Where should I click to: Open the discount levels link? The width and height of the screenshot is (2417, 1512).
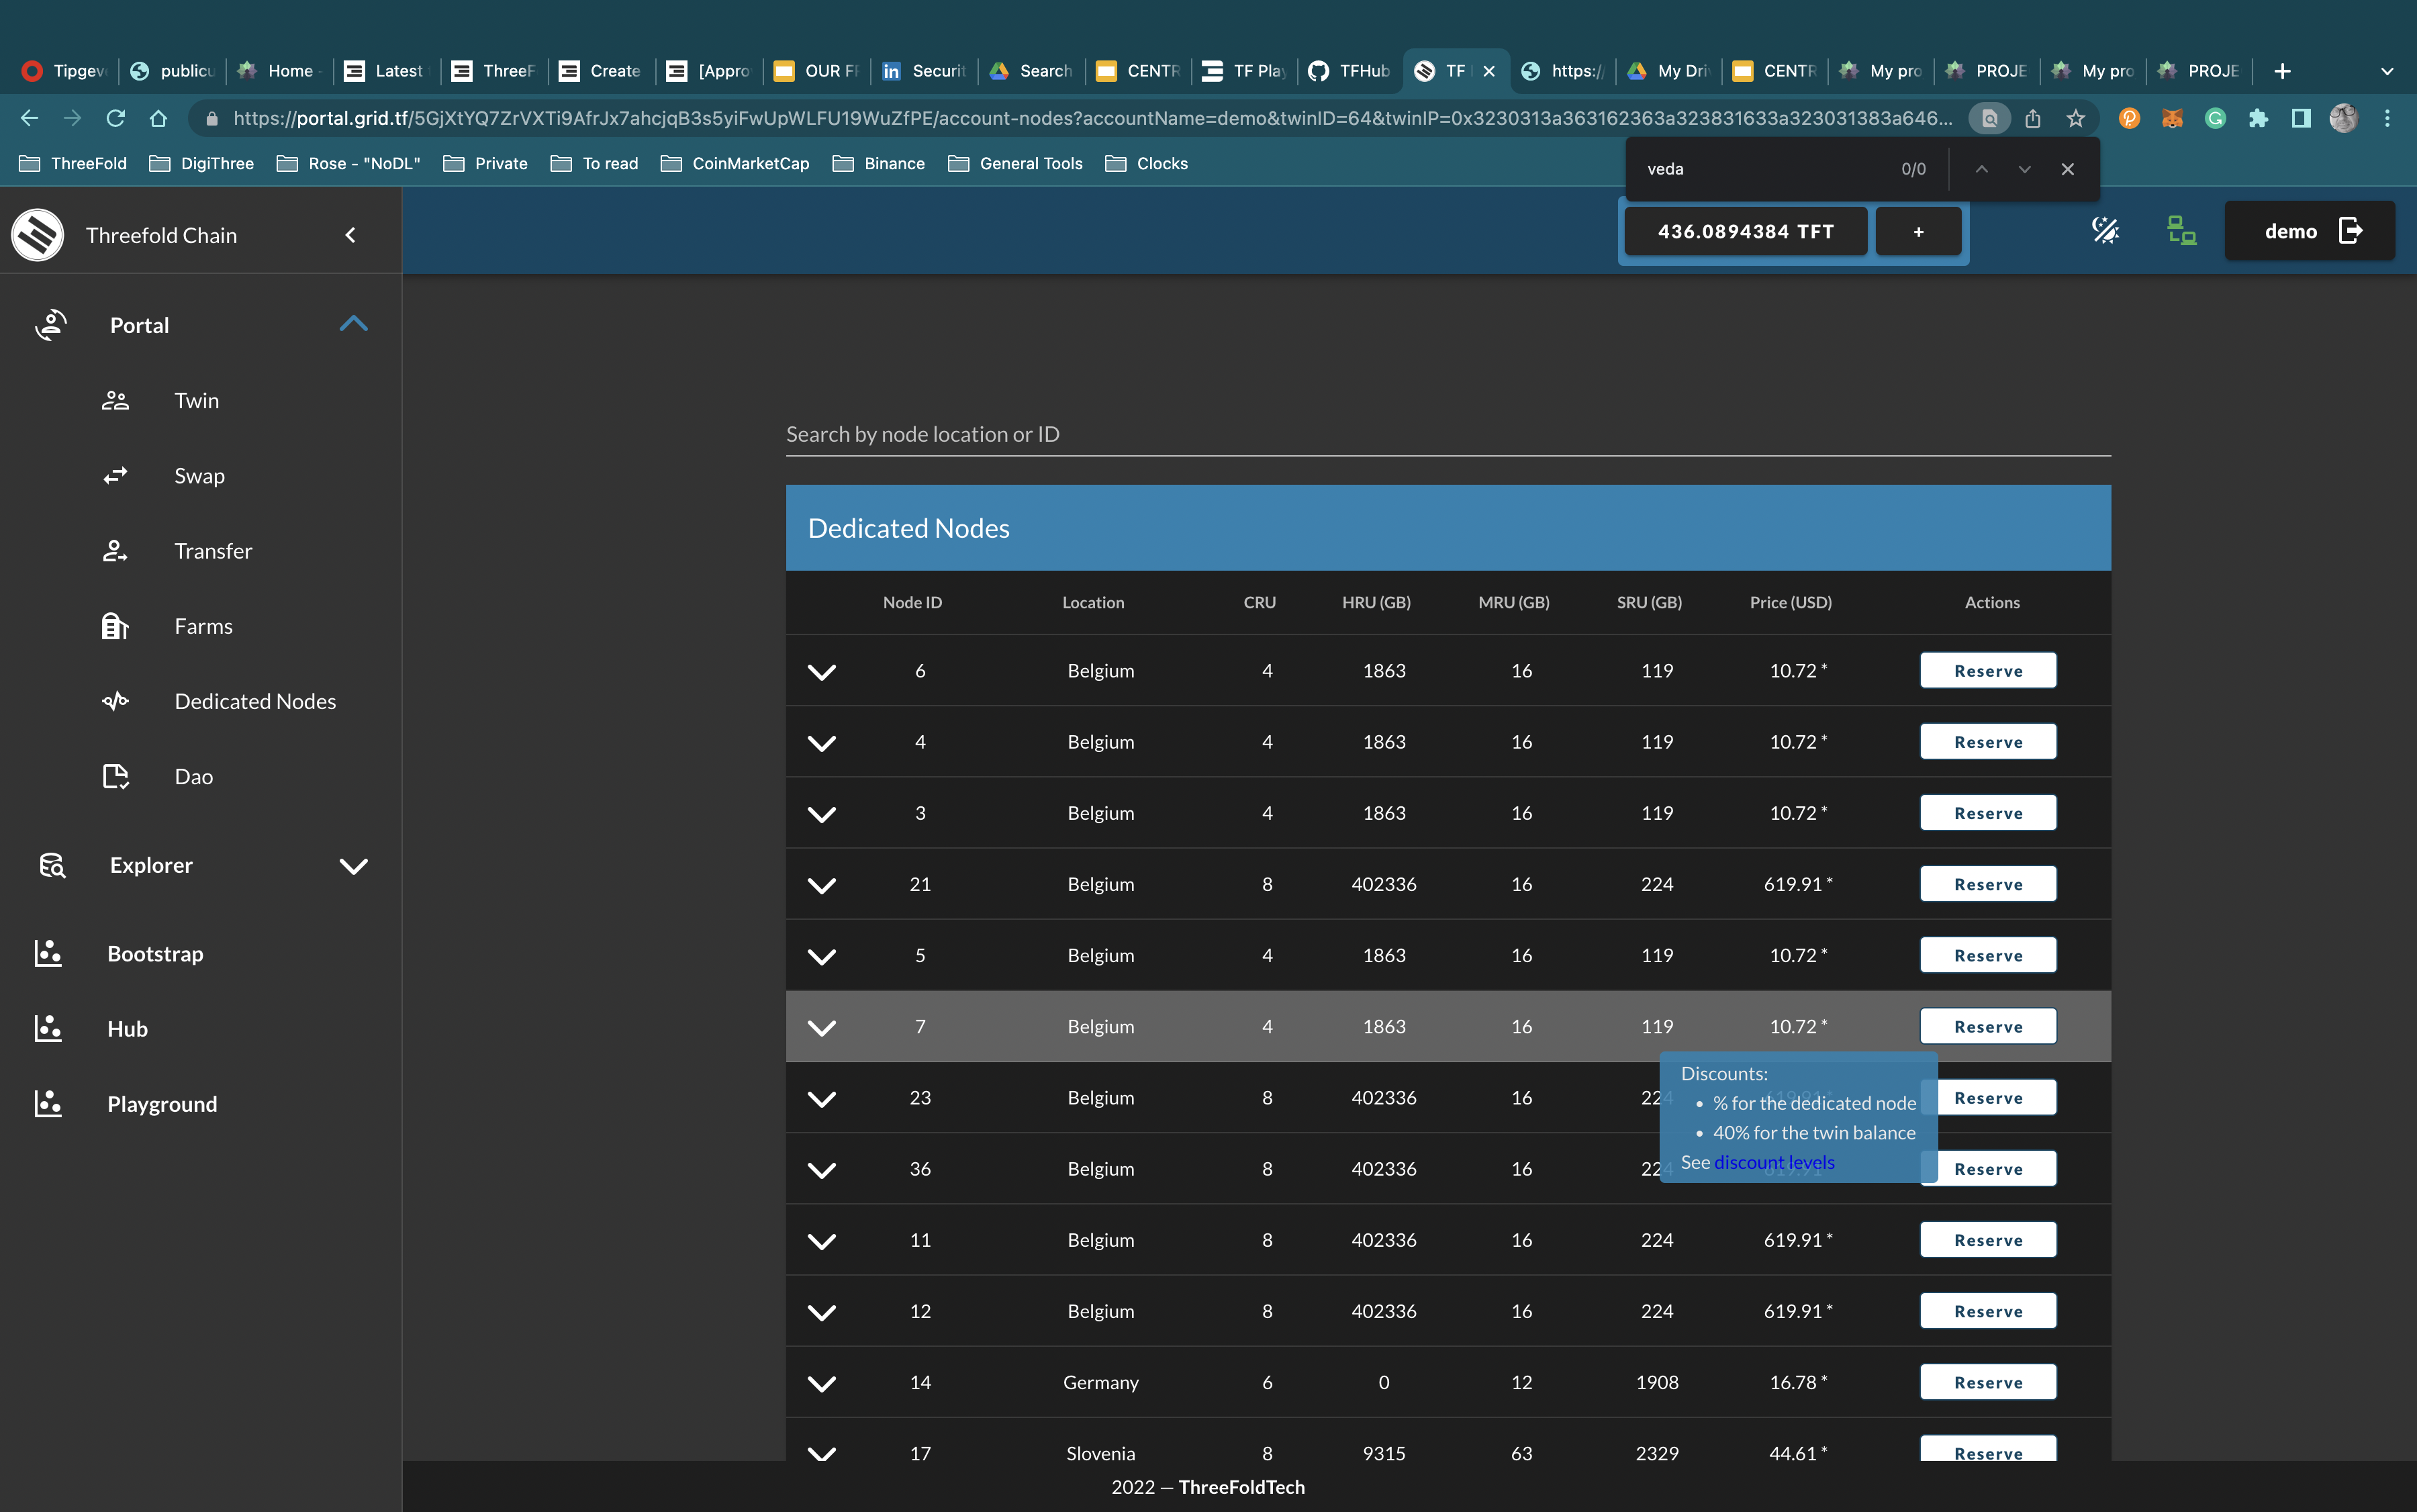click(1773, 1162)
